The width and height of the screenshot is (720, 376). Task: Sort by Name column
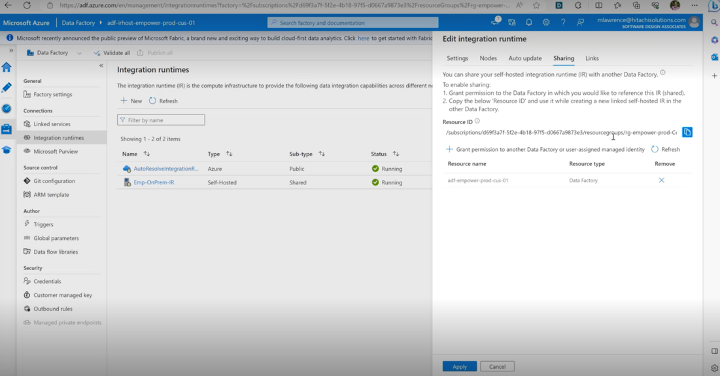(136, 154)
